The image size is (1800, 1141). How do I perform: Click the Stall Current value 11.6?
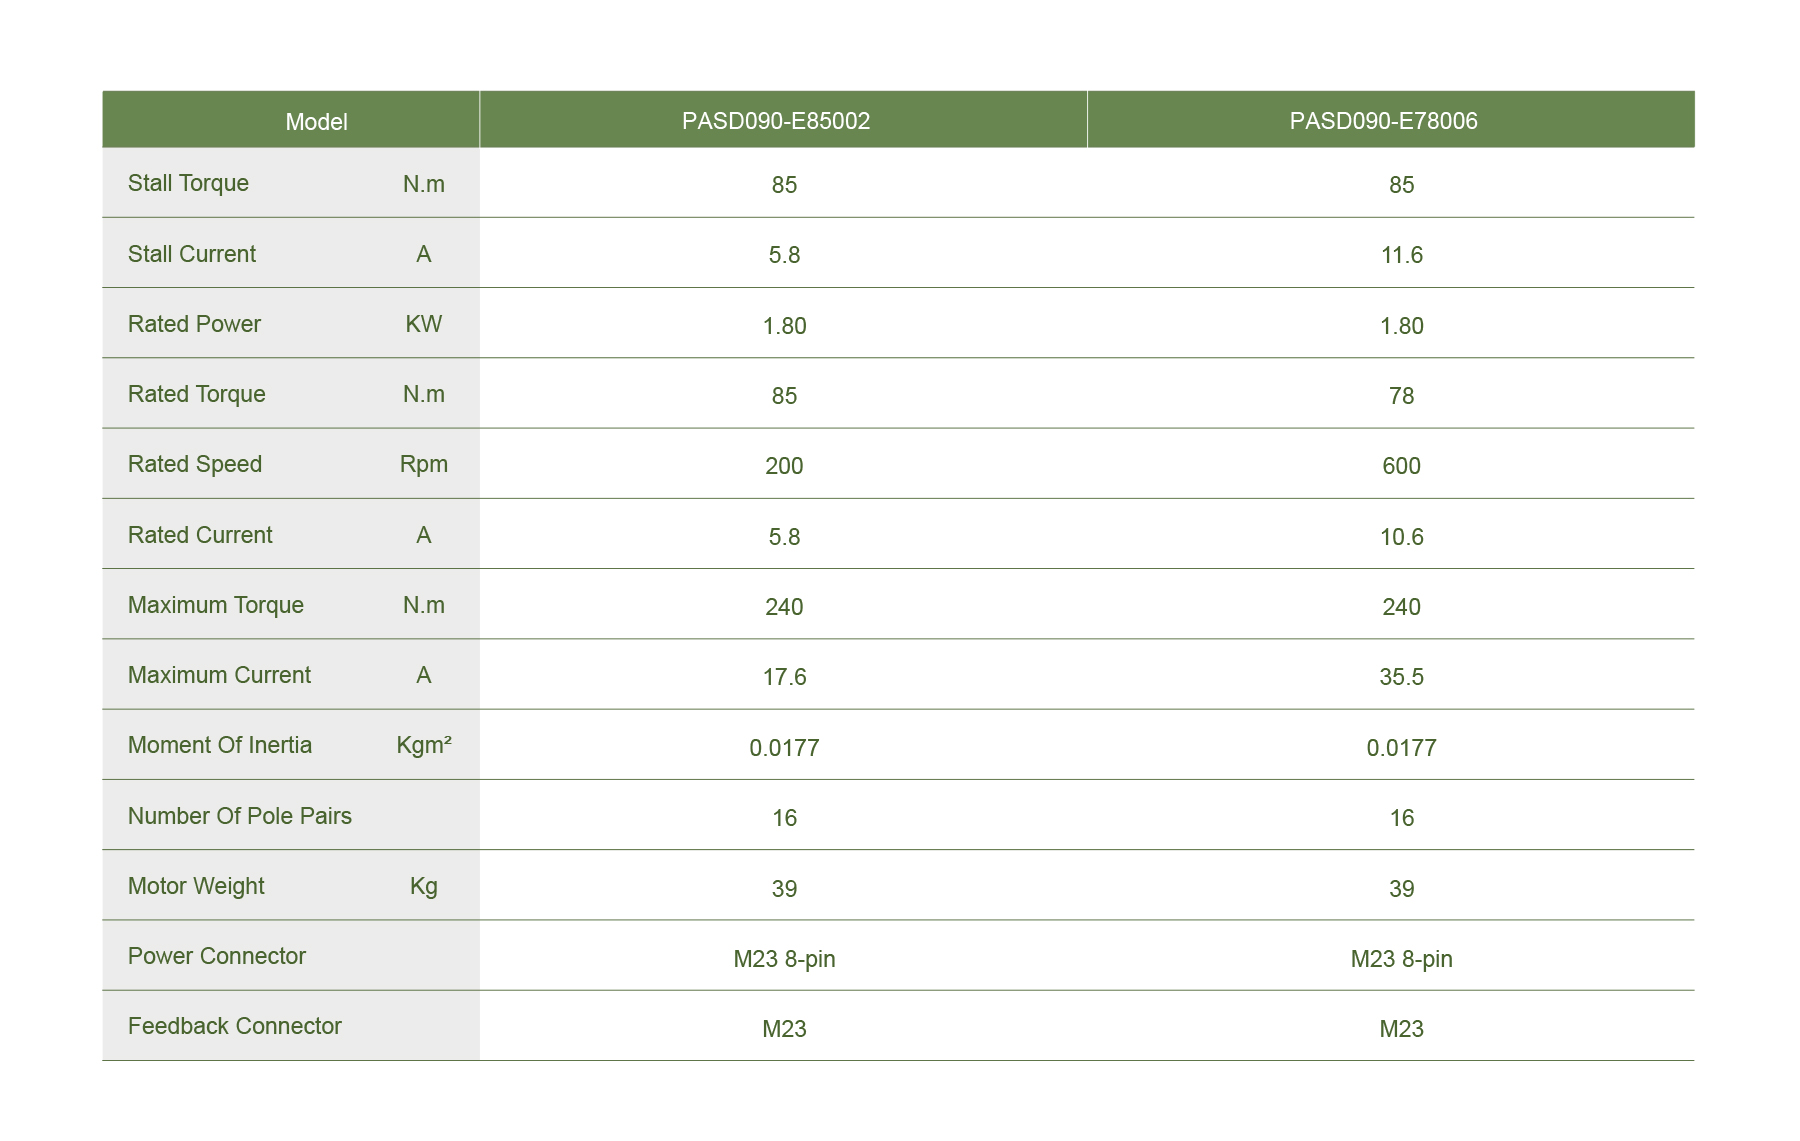click(x=1401, y=255)
